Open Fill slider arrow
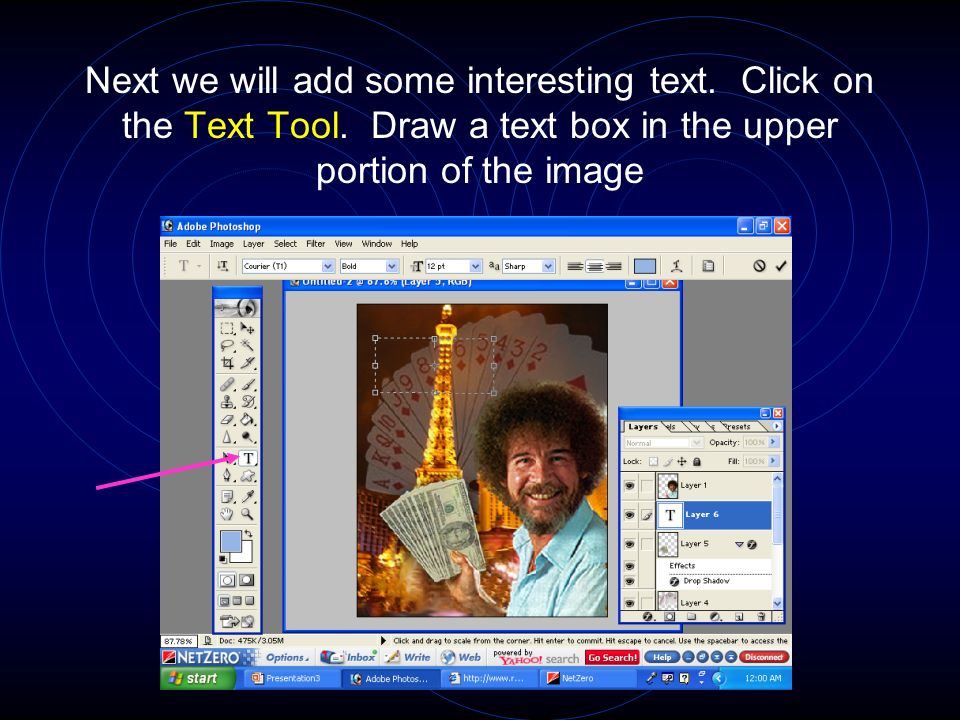The image size is (960, 720). (773, 461)
